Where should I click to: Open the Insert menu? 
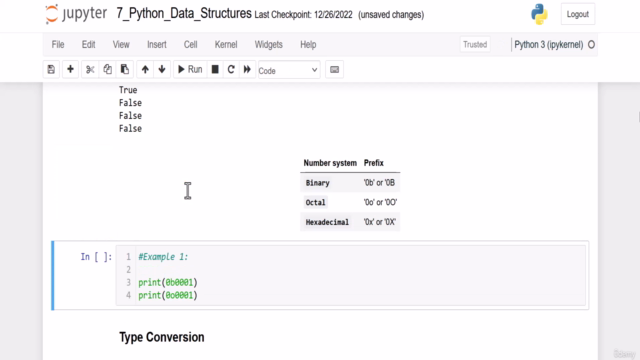tap(157, 44)
